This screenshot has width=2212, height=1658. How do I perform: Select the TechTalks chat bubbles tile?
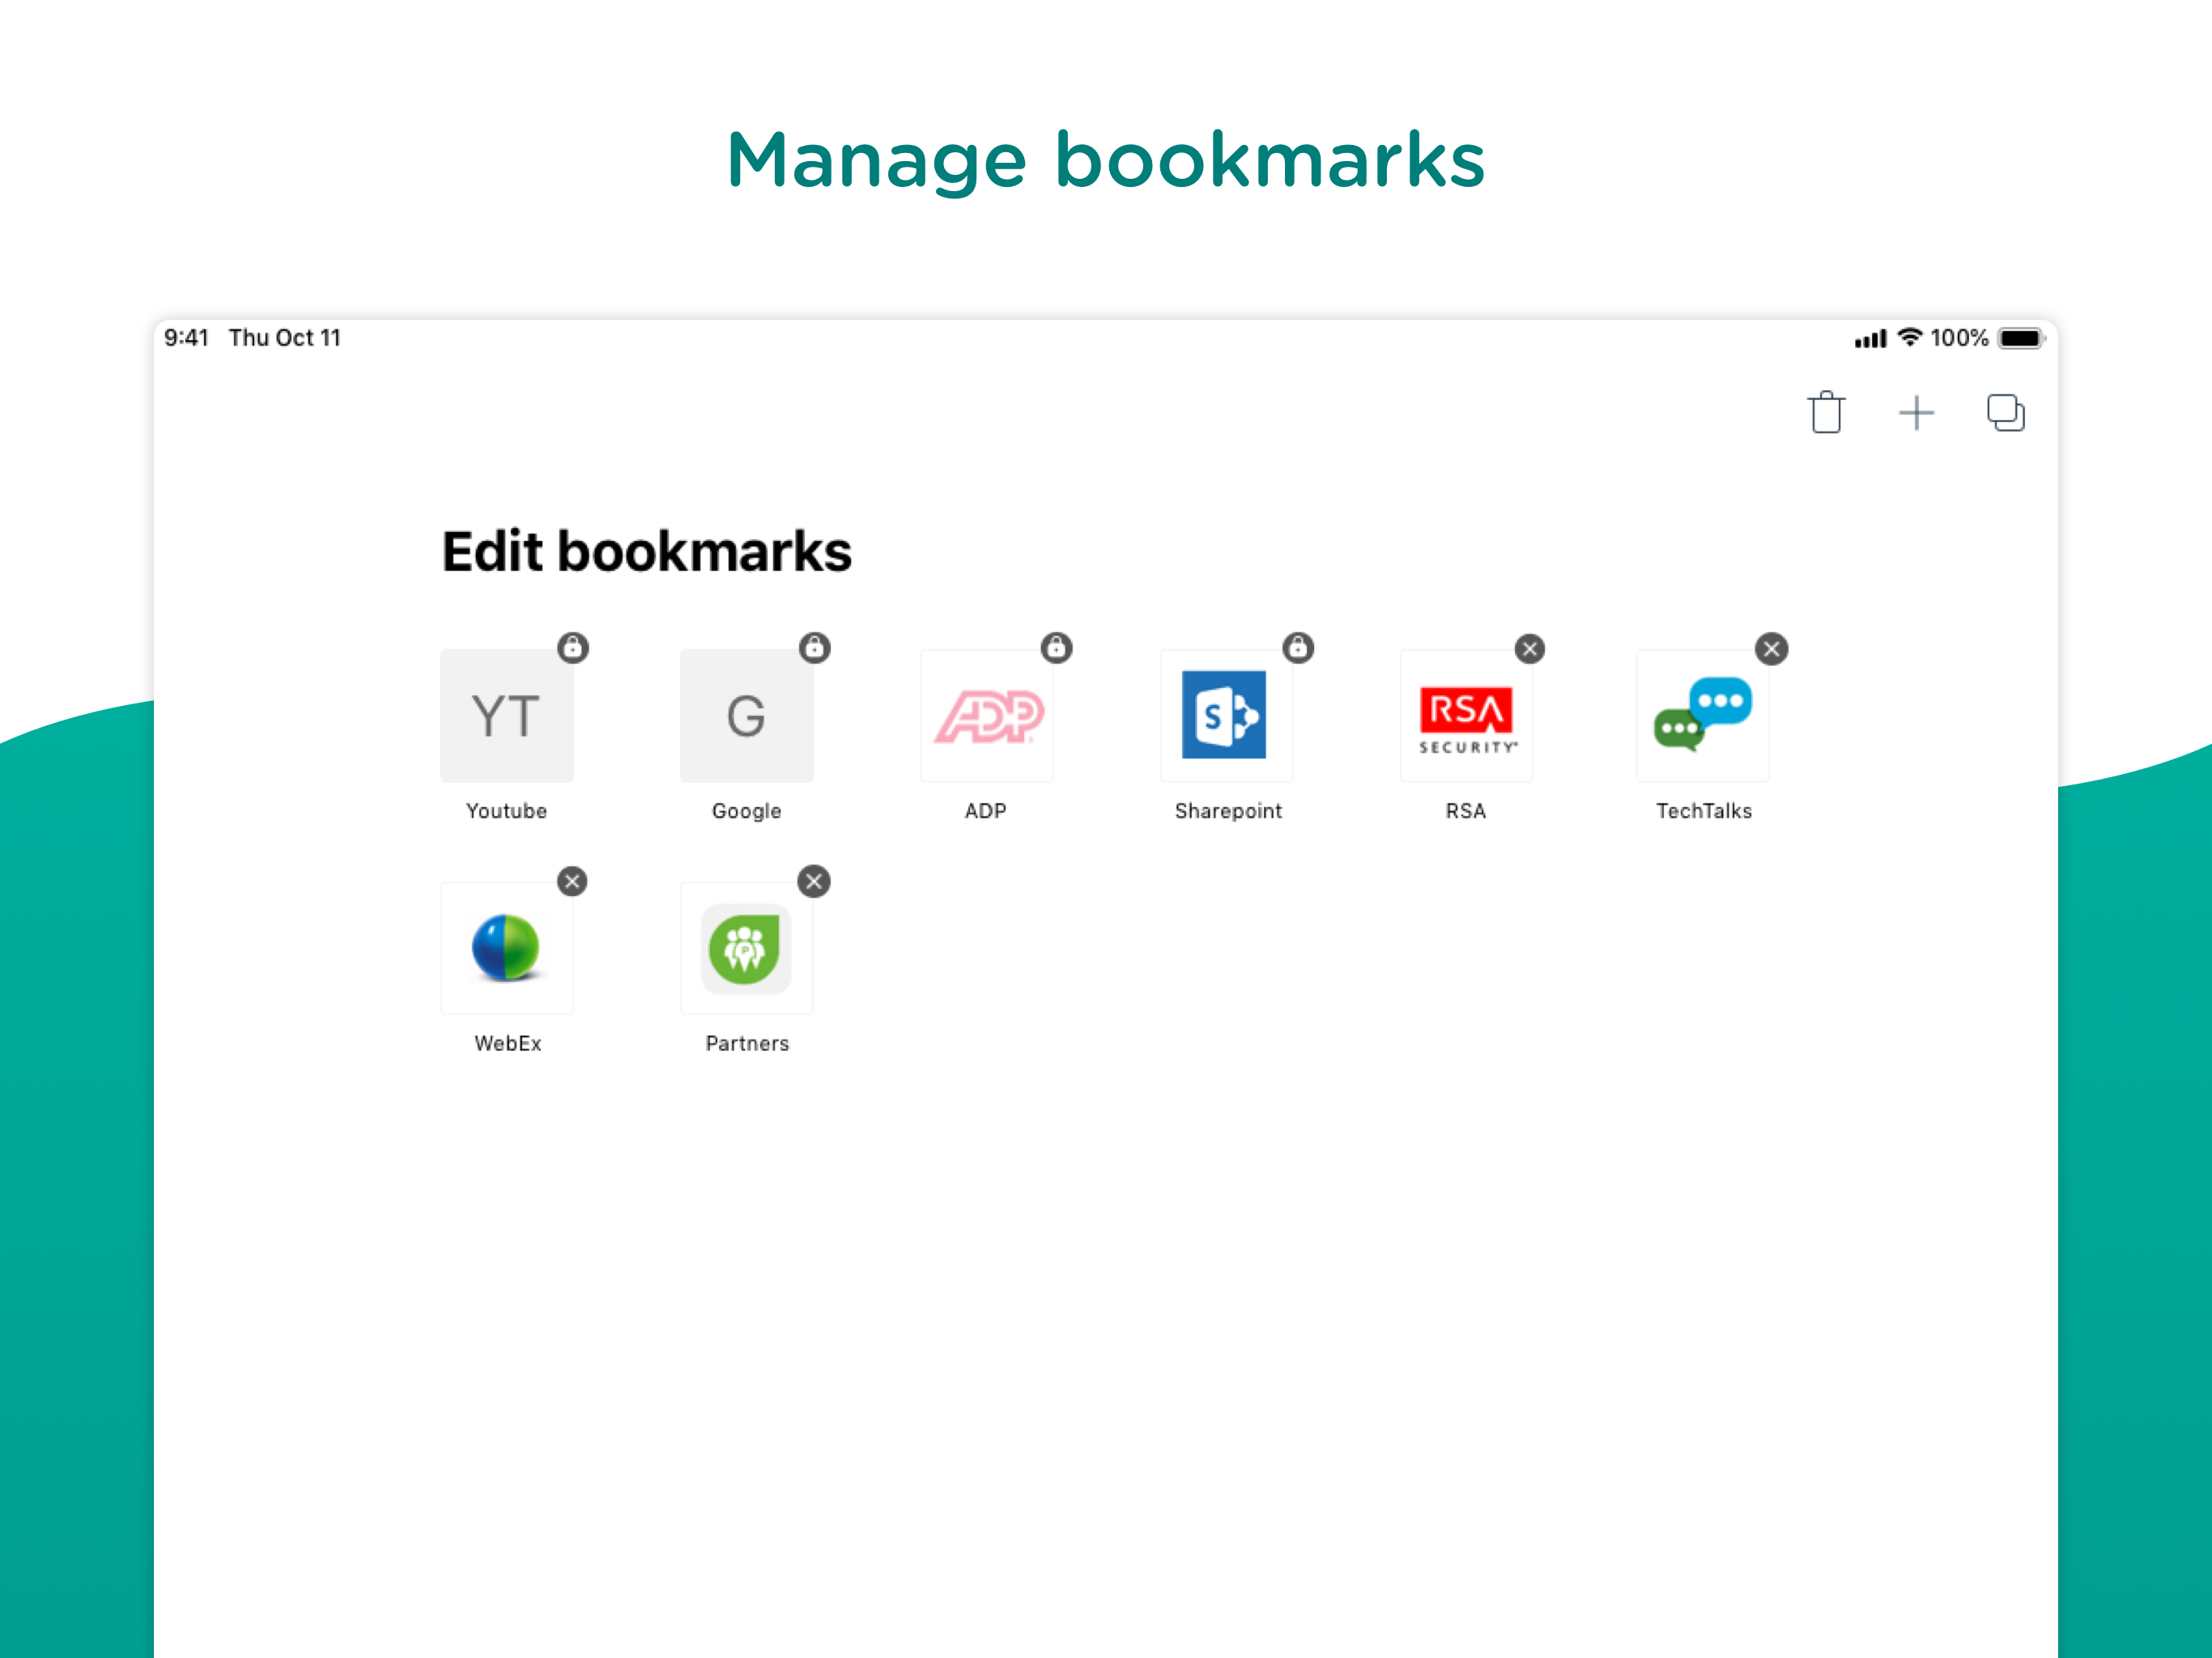tap(1703, 716)
